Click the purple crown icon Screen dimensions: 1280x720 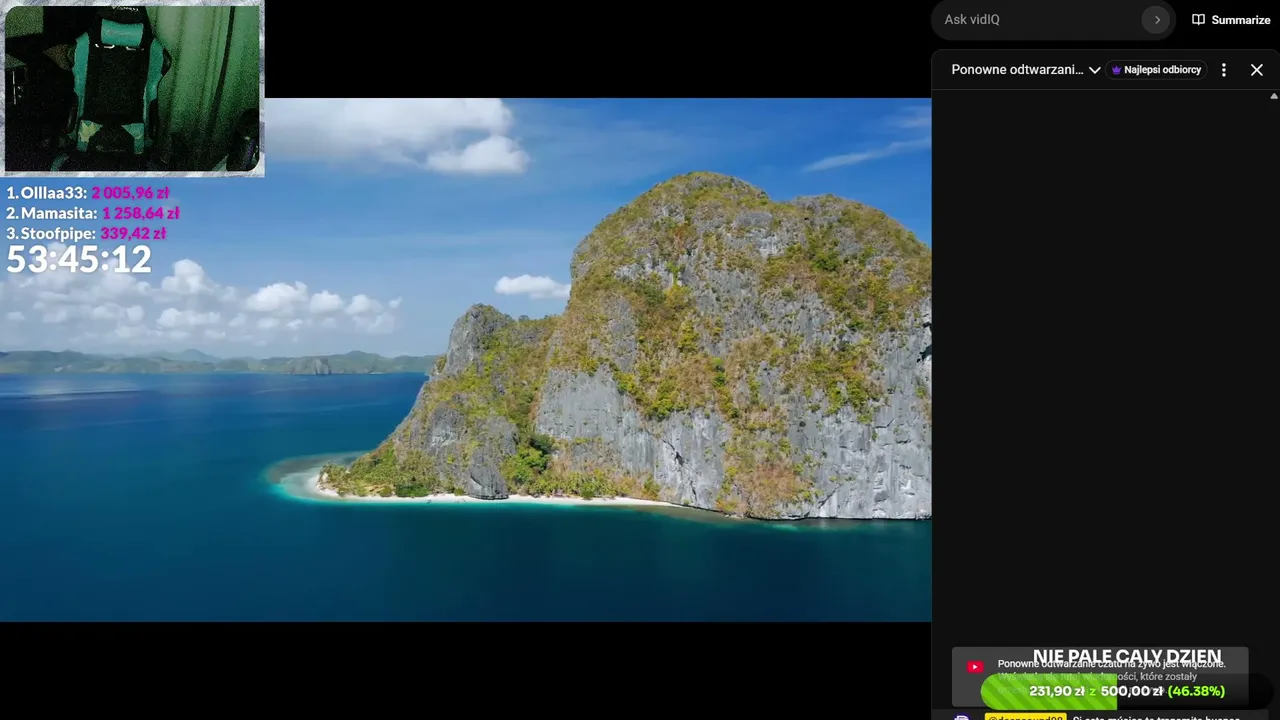coord(1117,70)
